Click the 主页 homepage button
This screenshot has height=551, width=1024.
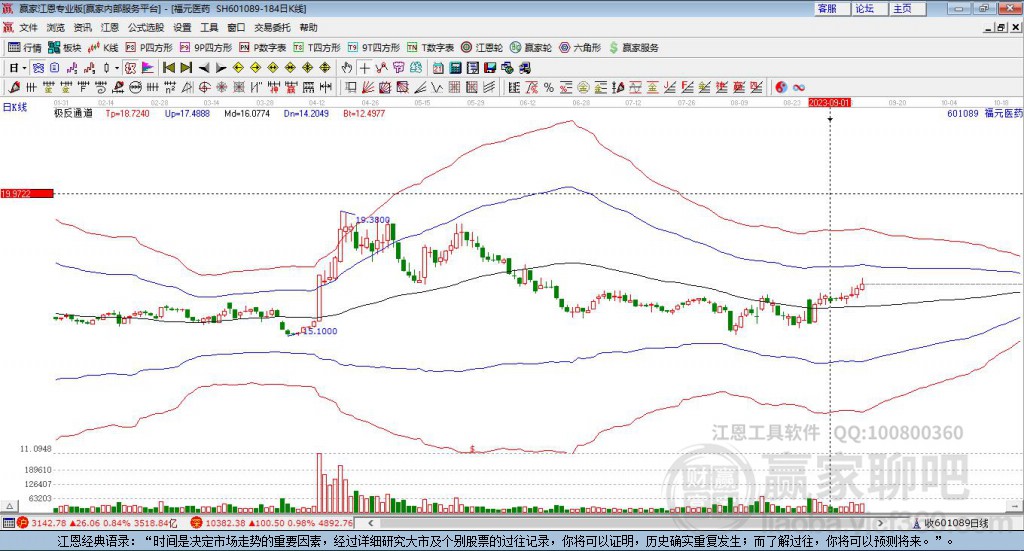(907, 8)
